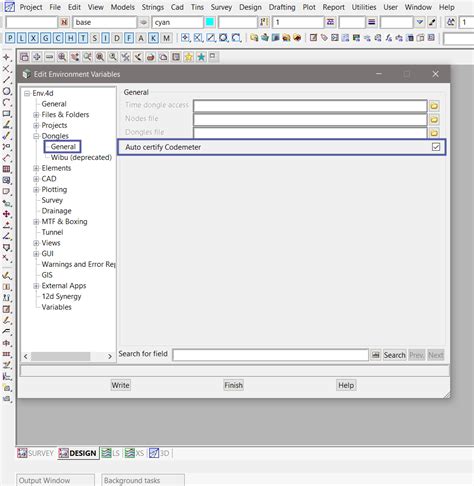The height and width of the screenshot is (486, 474).
Task: Browse folder for Time dongle access
Action: click(434, 106)
